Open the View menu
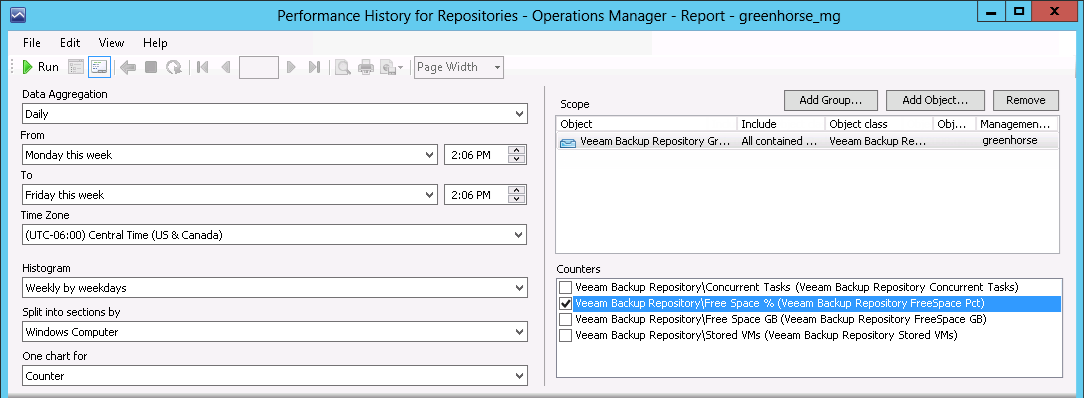 111,43
